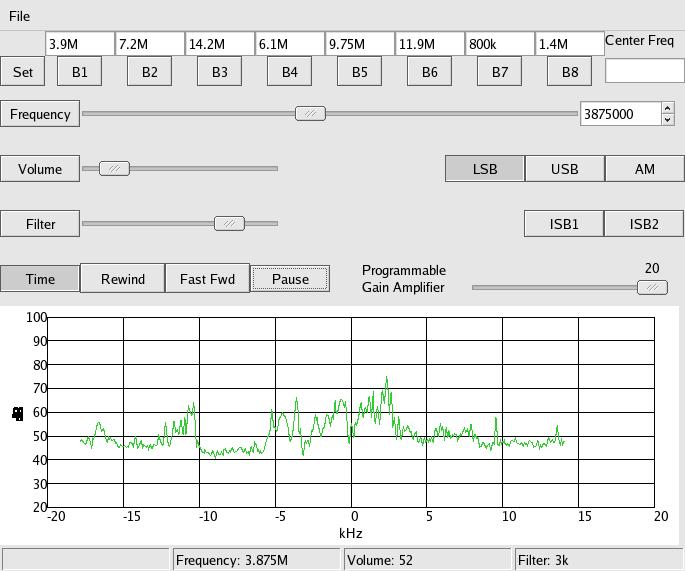Click the 11.9M preset field
Image resolution: width=685 pixels, height=571 pixels.
point(430,44)
